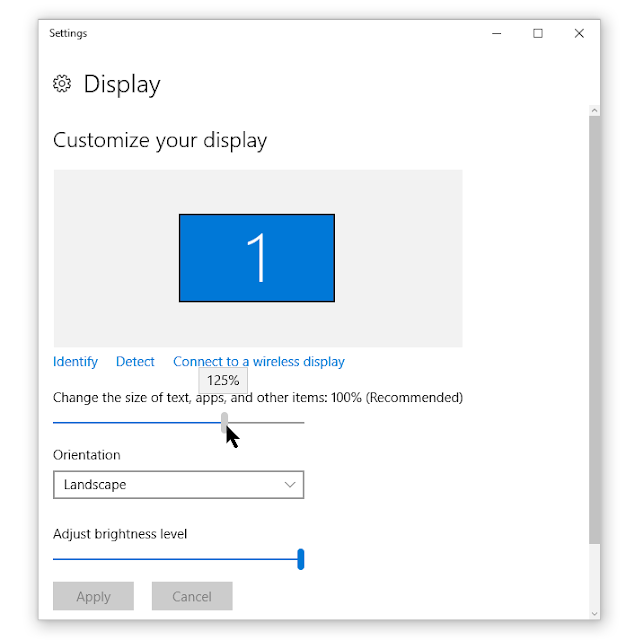Click the scrollbar up arrow

[594, 111]
